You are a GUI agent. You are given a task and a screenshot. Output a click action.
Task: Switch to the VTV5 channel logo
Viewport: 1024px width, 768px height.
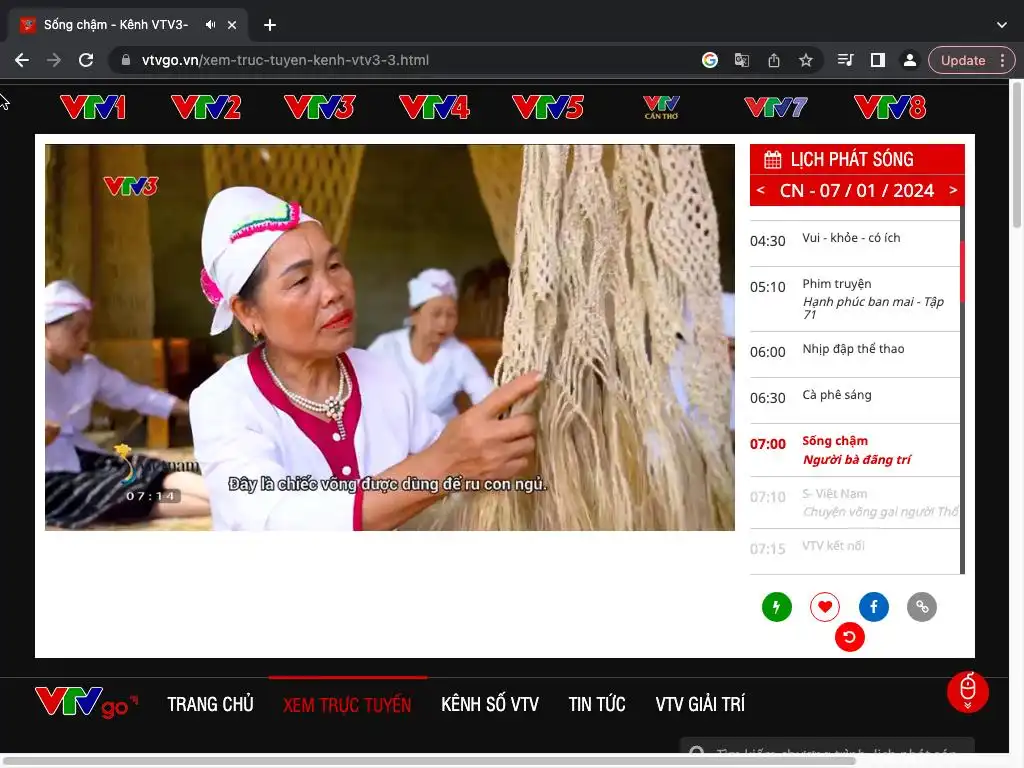(548, 107)
